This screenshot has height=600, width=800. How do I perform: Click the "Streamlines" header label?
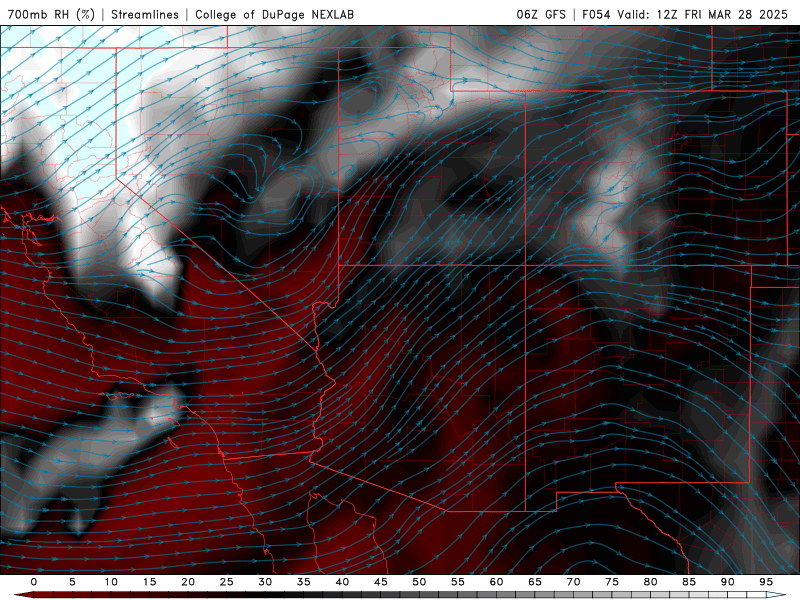[145, 14]
